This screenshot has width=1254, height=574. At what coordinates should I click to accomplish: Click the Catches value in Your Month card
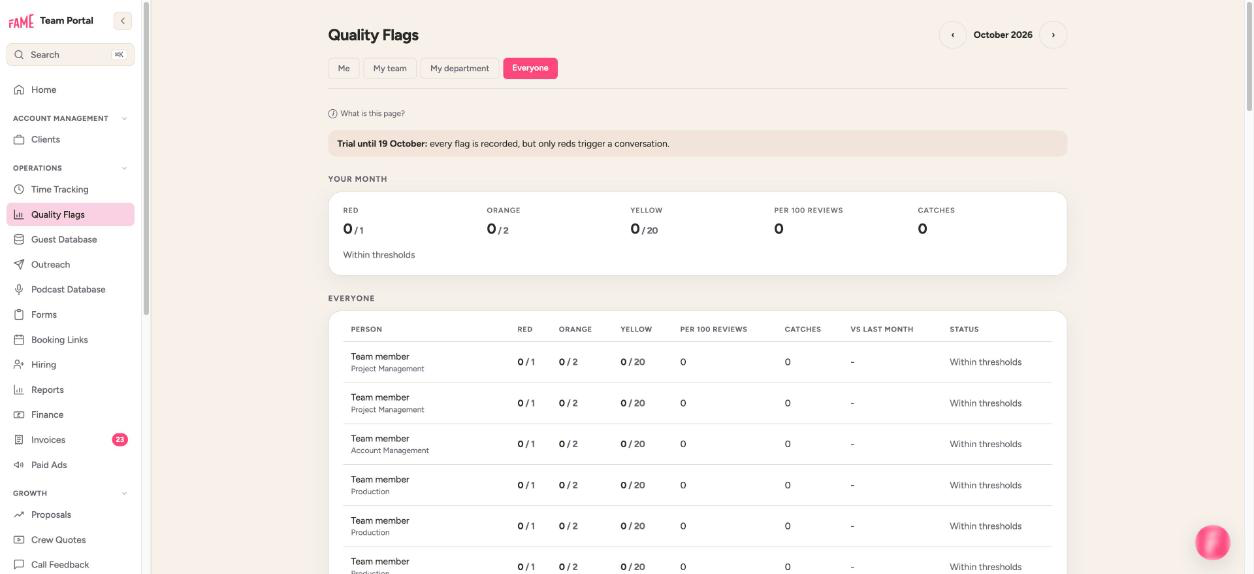pyautogui.click(x=922, y=229)
